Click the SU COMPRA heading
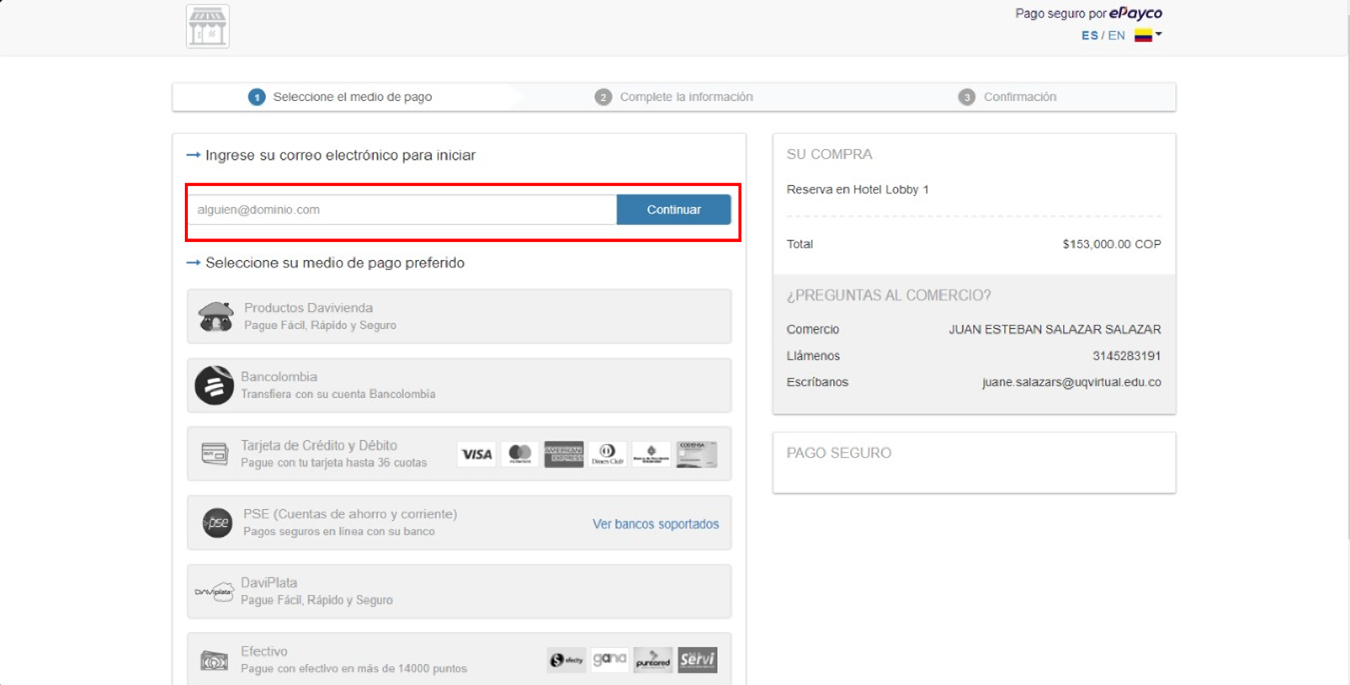Screen dimensions: 1350x685 [x=830, y=154]
